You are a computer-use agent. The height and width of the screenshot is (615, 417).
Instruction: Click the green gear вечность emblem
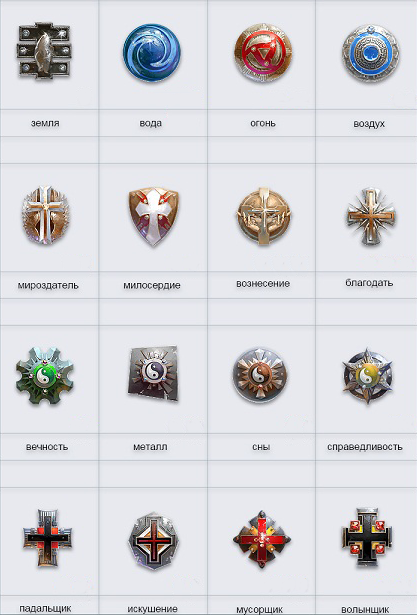point(45,376)
